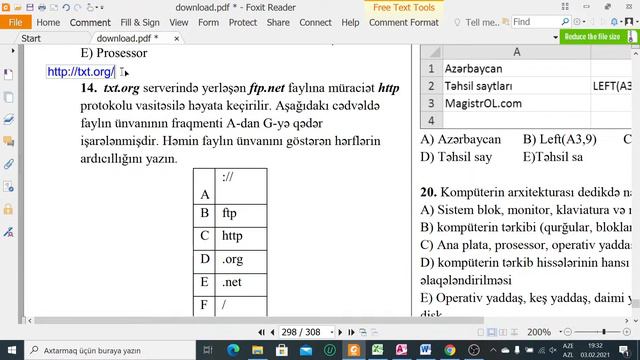
Task: Open the Bookmarks panel in the left sidebar
Action: 8,74
